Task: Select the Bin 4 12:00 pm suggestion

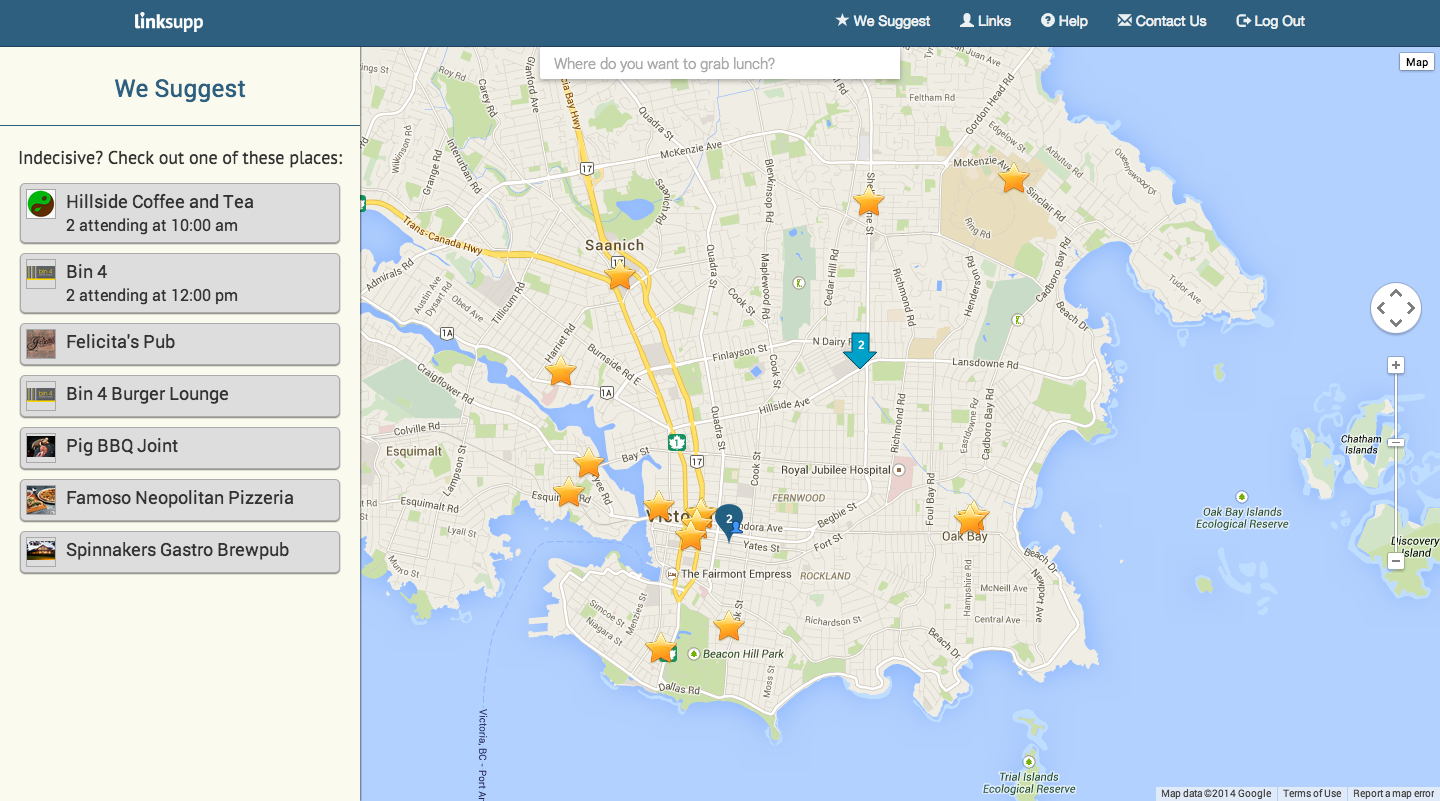Action: click(180, 283)
